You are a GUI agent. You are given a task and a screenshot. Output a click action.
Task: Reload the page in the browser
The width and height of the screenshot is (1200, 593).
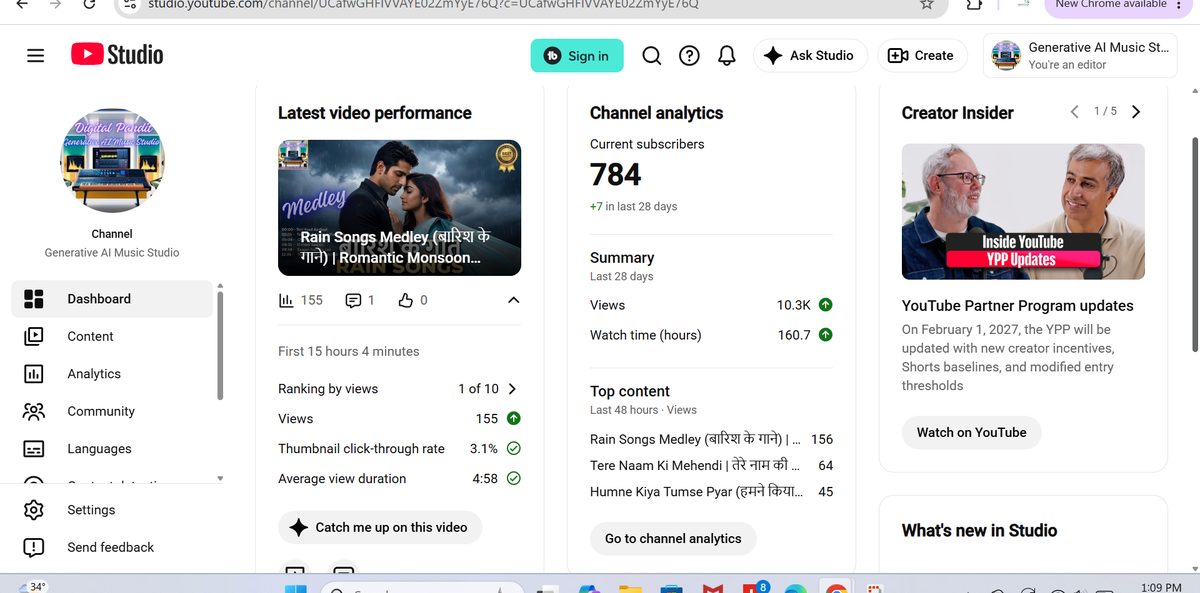click(x=90, y=4)
